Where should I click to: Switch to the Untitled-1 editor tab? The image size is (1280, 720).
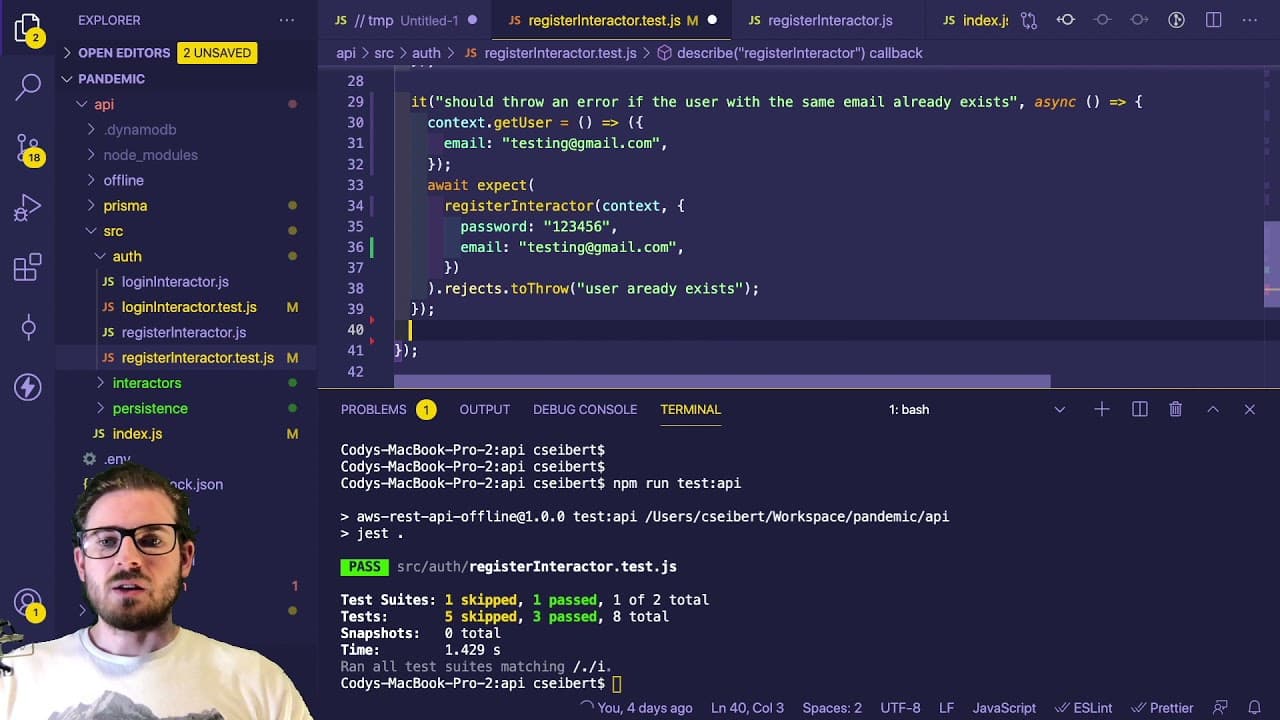click(x=406, y=20)
